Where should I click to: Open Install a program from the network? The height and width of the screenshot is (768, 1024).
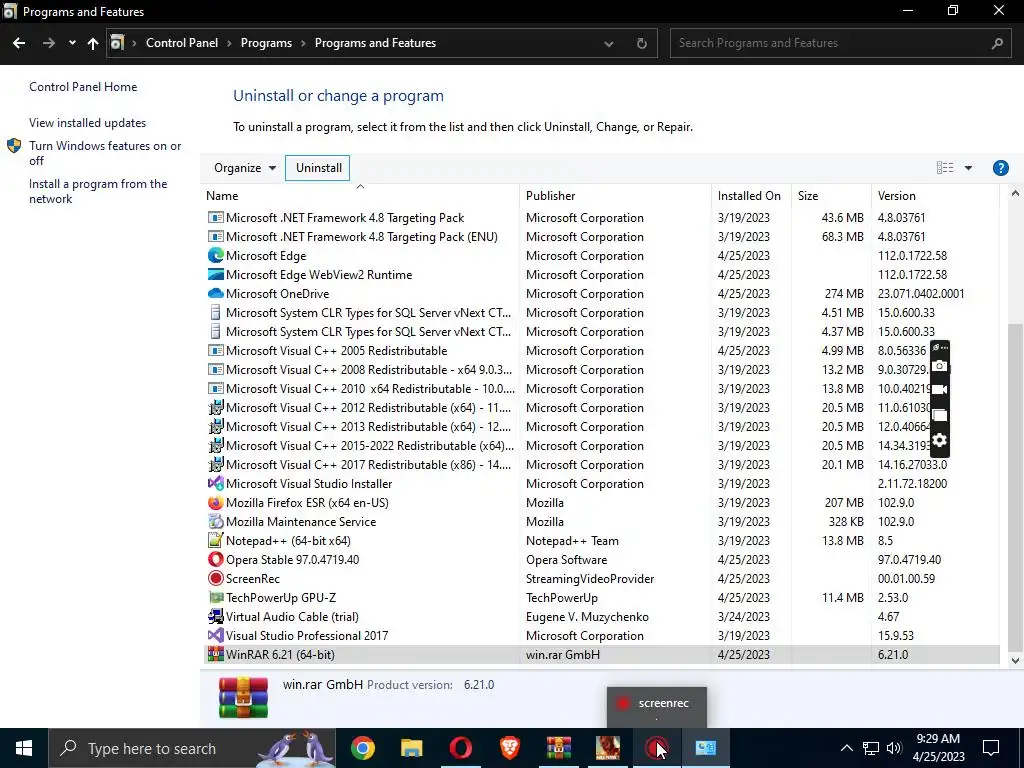point(98,191)
